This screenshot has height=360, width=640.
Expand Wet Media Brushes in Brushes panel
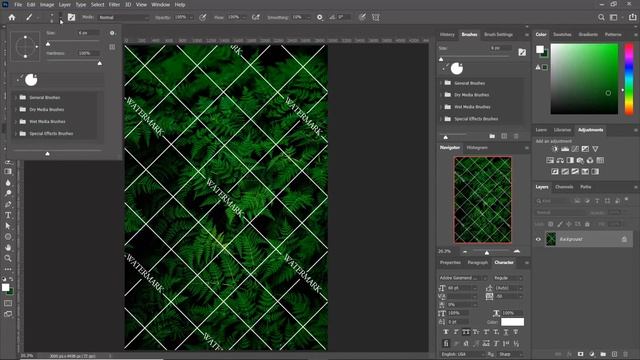click(x=441, y=107)
